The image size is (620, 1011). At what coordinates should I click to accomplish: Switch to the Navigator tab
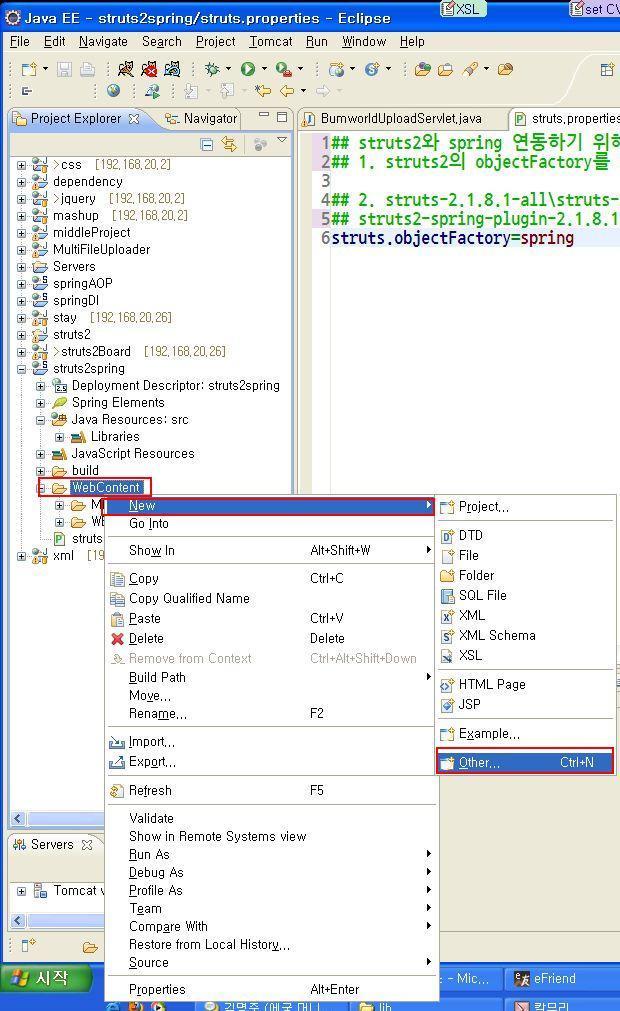pos(200,119)
